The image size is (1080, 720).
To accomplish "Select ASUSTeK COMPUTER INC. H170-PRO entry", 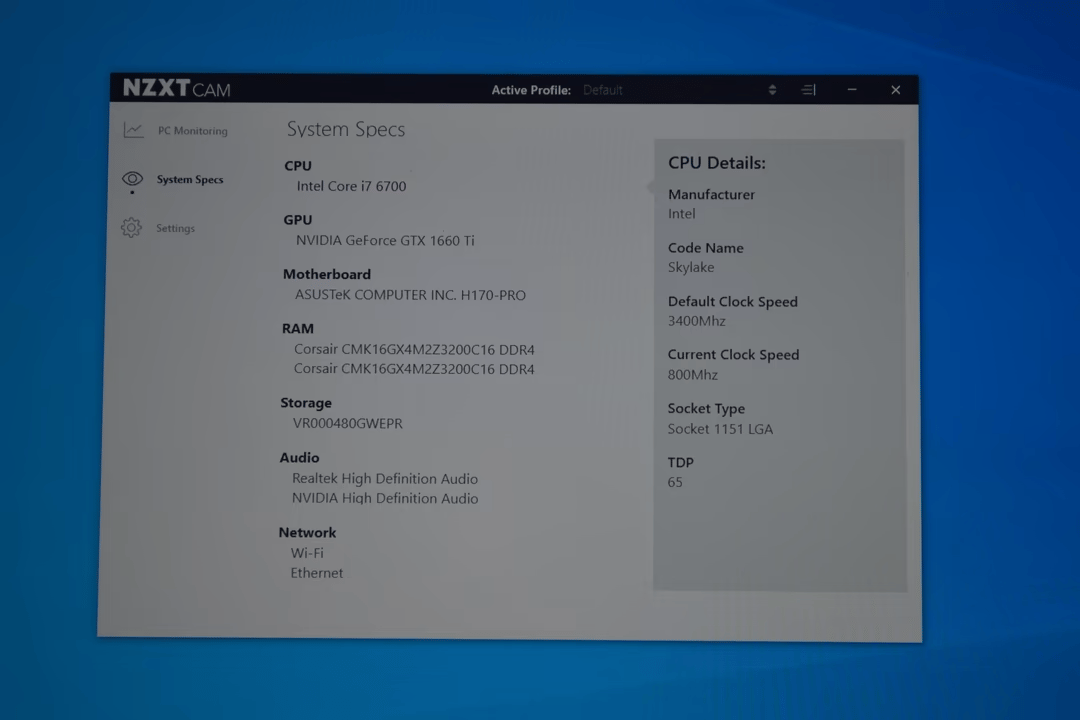I will pyautogui.click(x=411, y=295).
